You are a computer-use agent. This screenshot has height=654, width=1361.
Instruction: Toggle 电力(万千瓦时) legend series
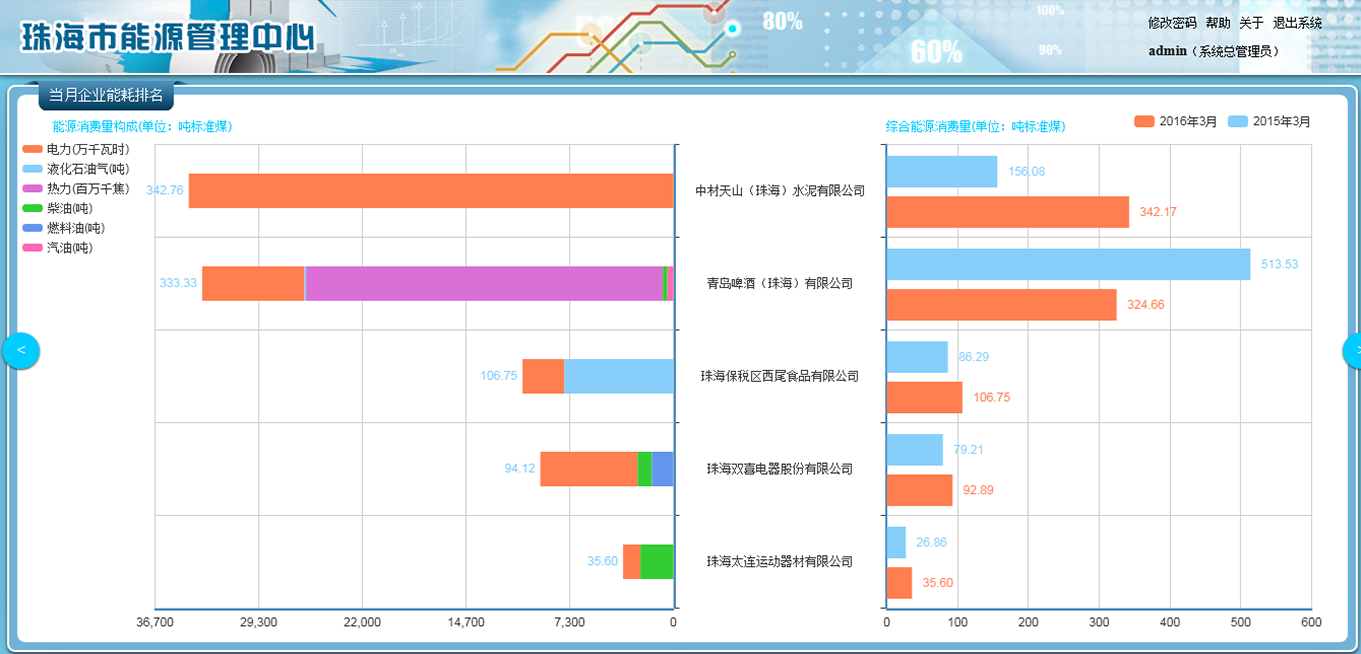click(x=76, y=149)
